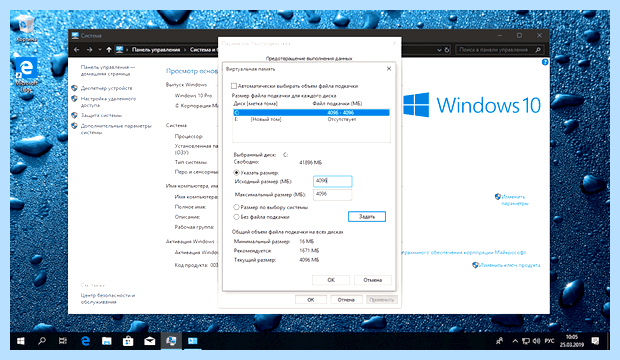Click 'Рекомендуется' 1671 МБ value
620x360 pixels.
[x=309, y=250]
